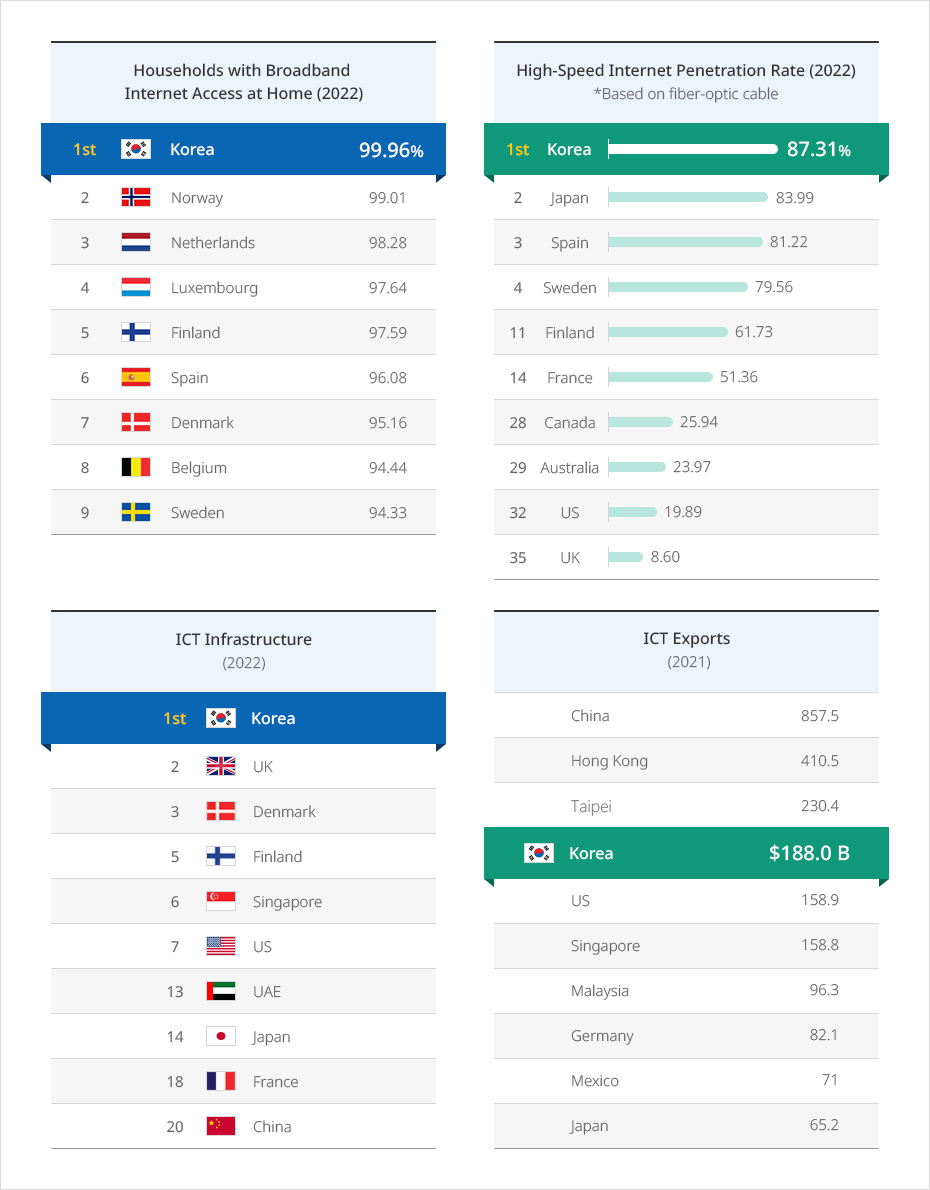
Task: Click the Korea flag in ICT Exports
Action: 539,853
